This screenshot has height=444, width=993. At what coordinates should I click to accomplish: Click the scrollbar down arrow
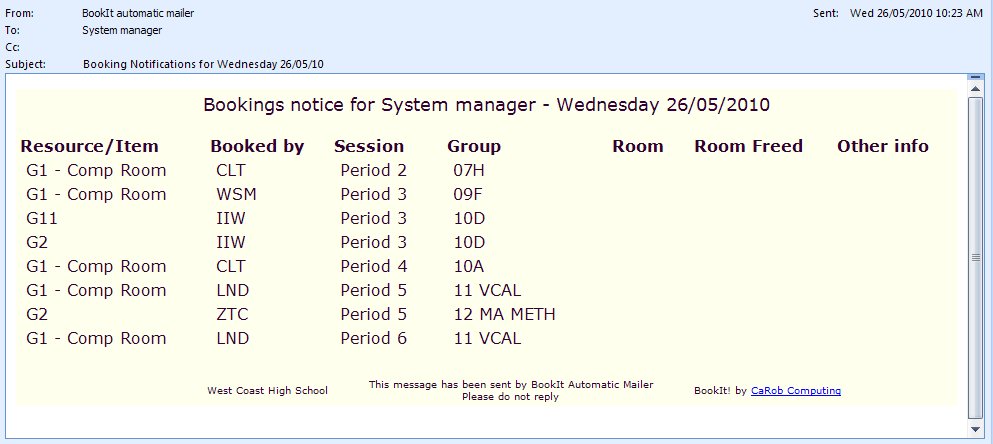[976, 430]
